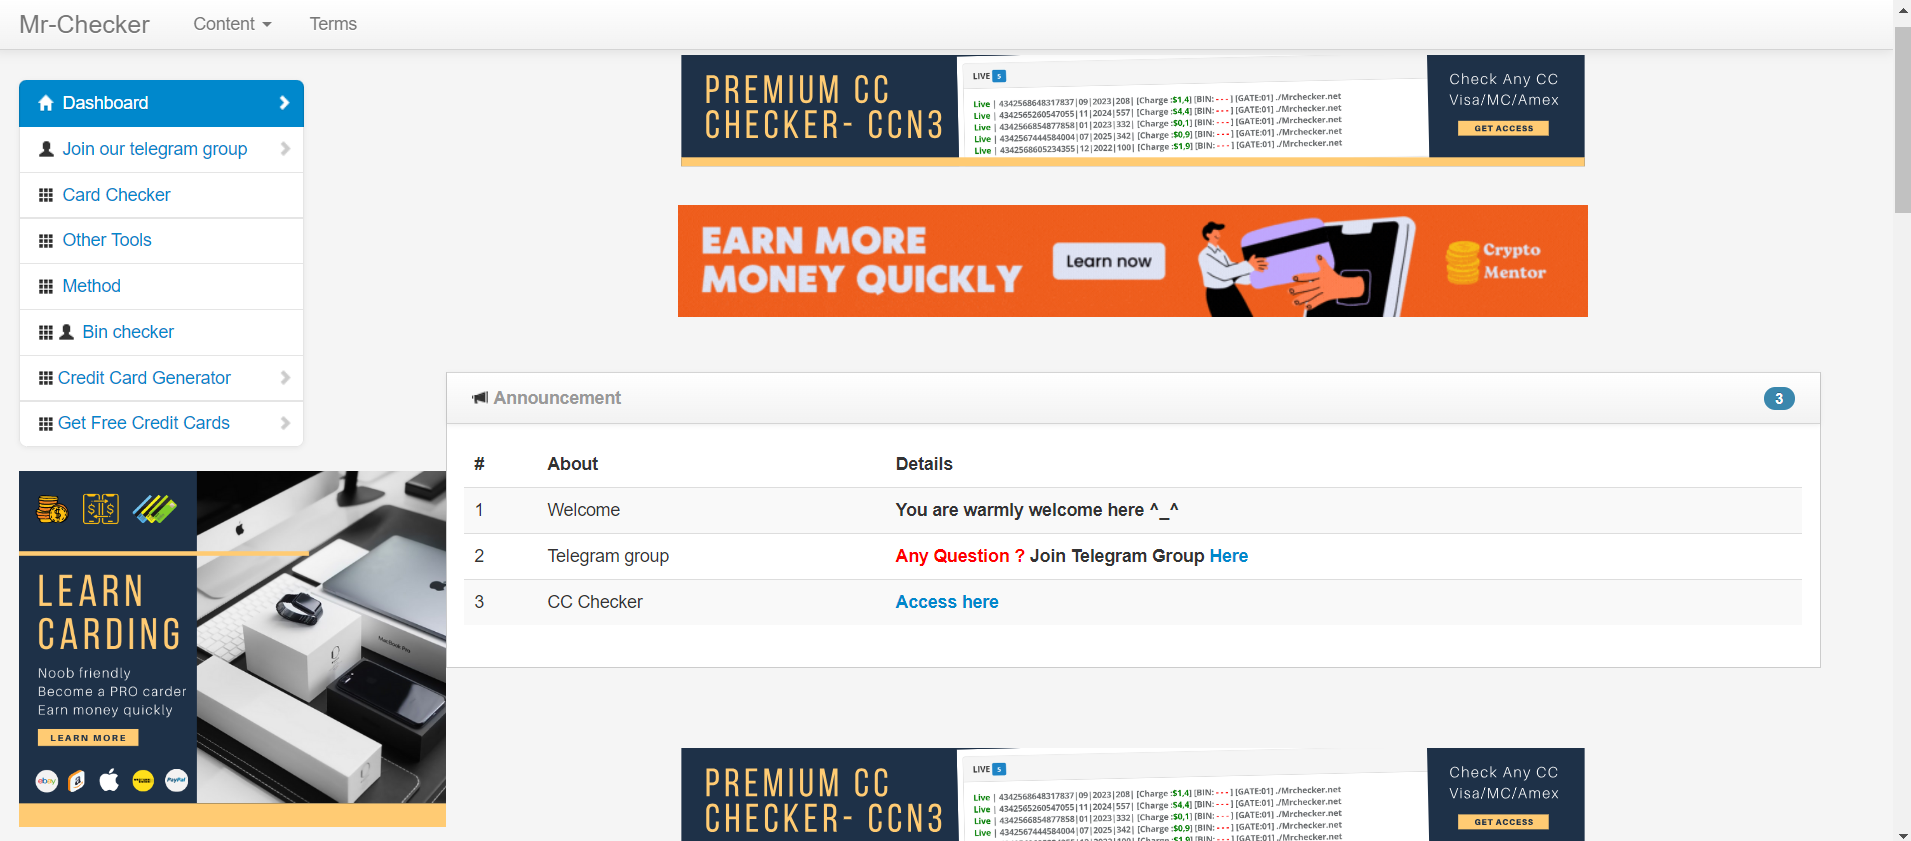Click the Announcement panel title text
The width and height of the screenshot is (1911, 841).
557,398
